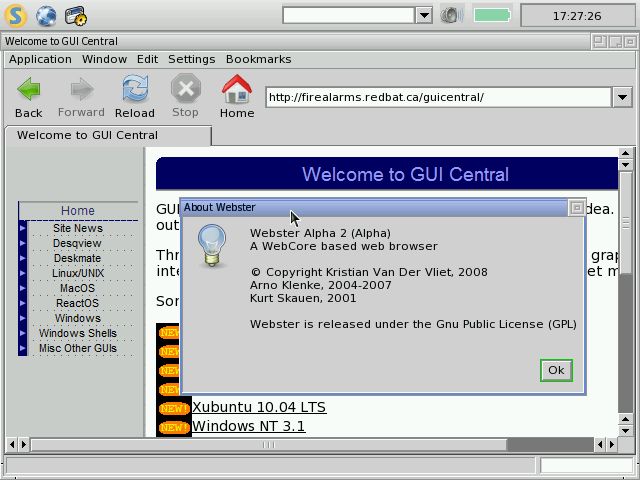Image resolution: width=640 pixels, height=480 pixels.
Task: Open the Syllable S menu icon
Action: tap(16, 16)
